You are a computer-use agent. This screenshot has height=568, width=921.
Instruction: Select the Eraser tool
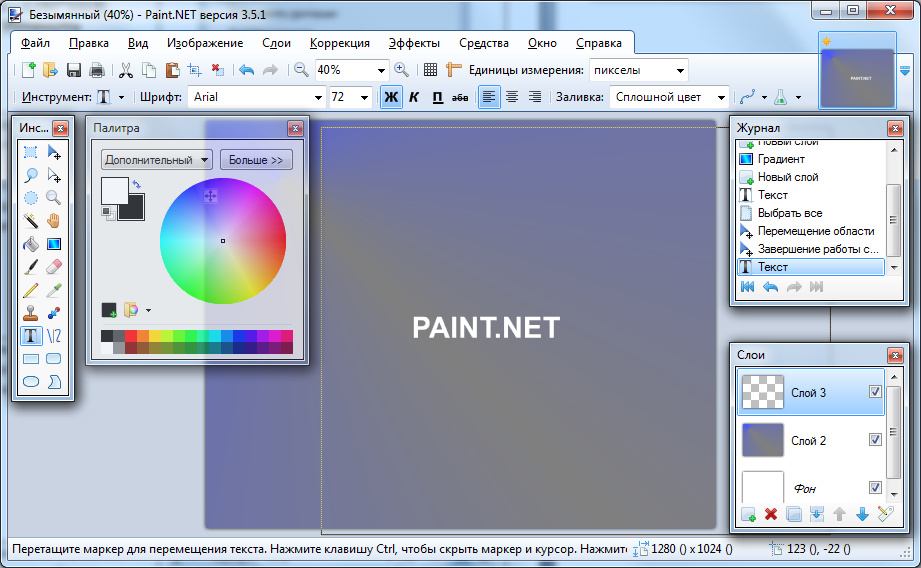click(53, 267)
